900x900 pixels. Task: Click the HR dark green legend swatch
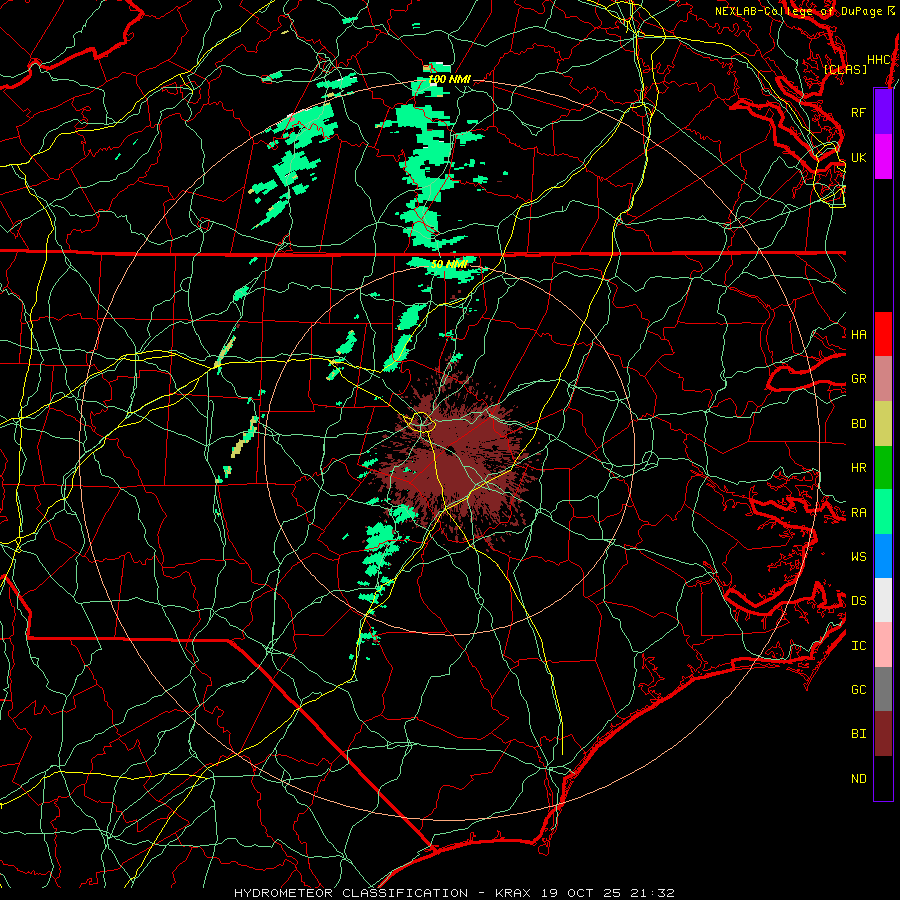pyautogui.click(x=883, y=468)
